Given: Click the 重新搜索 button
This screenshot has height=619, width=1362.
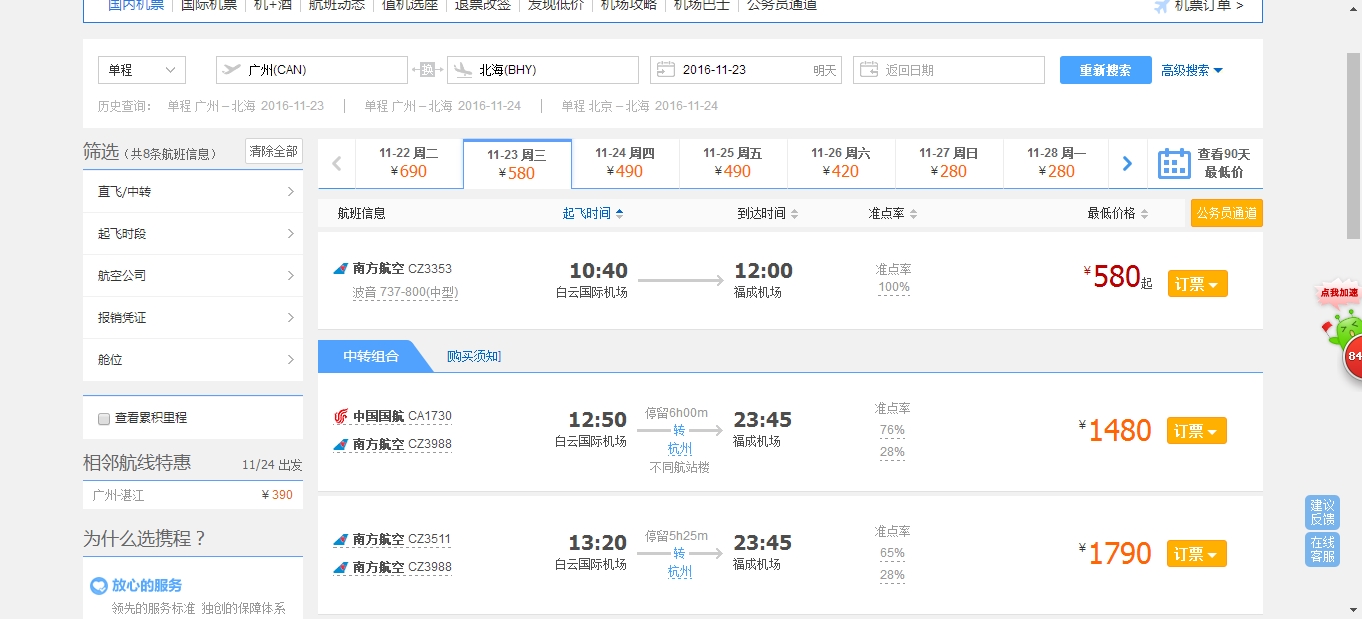Looking at the screenshot, I should click(x=1105, y=70).
